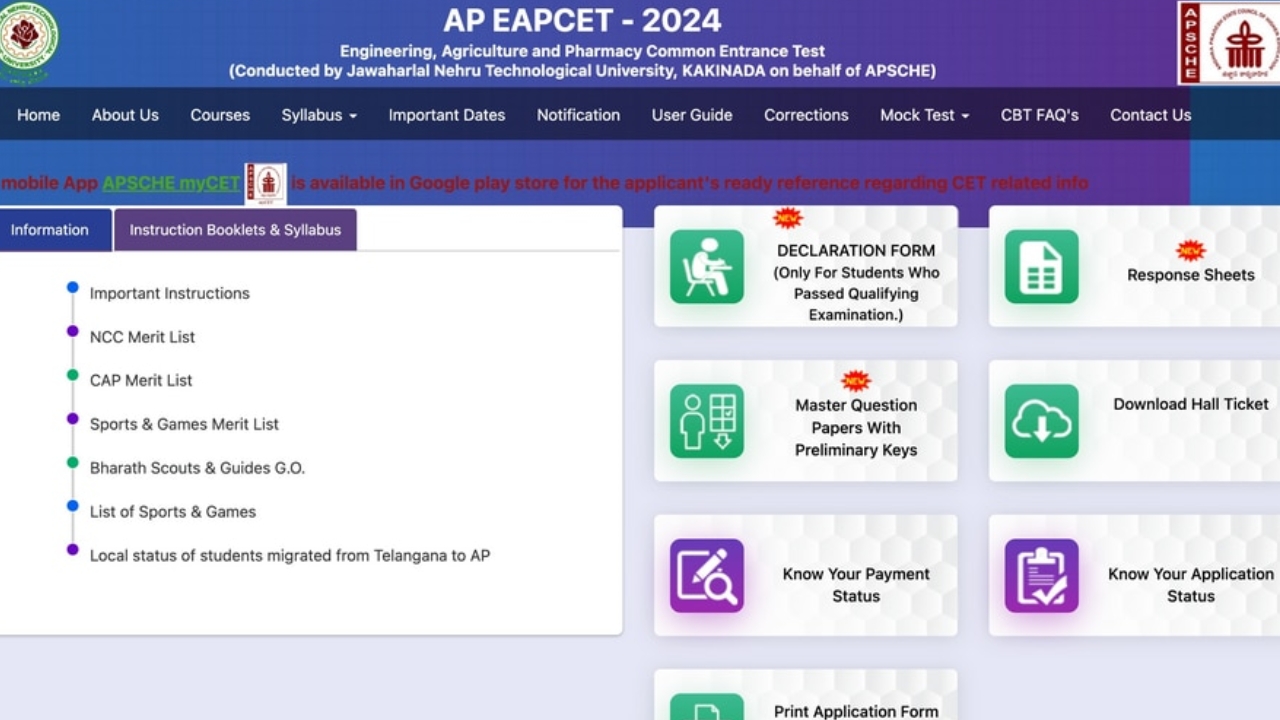Expand the Syllabus dropdown menu
This screenshot has height=720, width=1280.
319,115
